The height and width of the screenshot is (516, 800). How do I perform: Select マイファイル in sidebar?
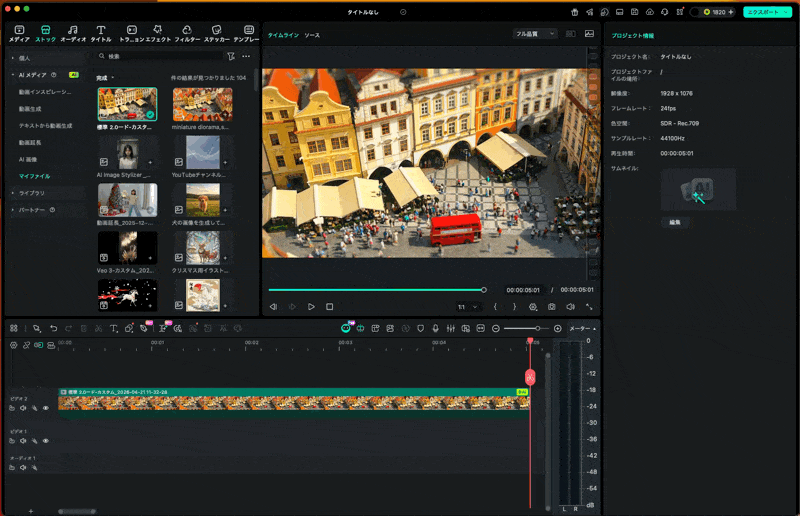coord(34,176)
